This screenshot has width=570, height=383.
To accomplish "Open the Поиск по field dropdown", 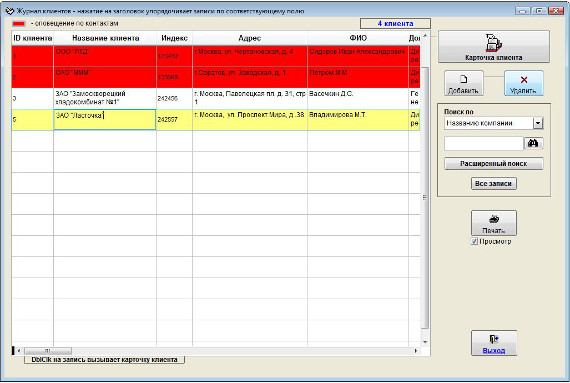I will [x=538, y=123].
